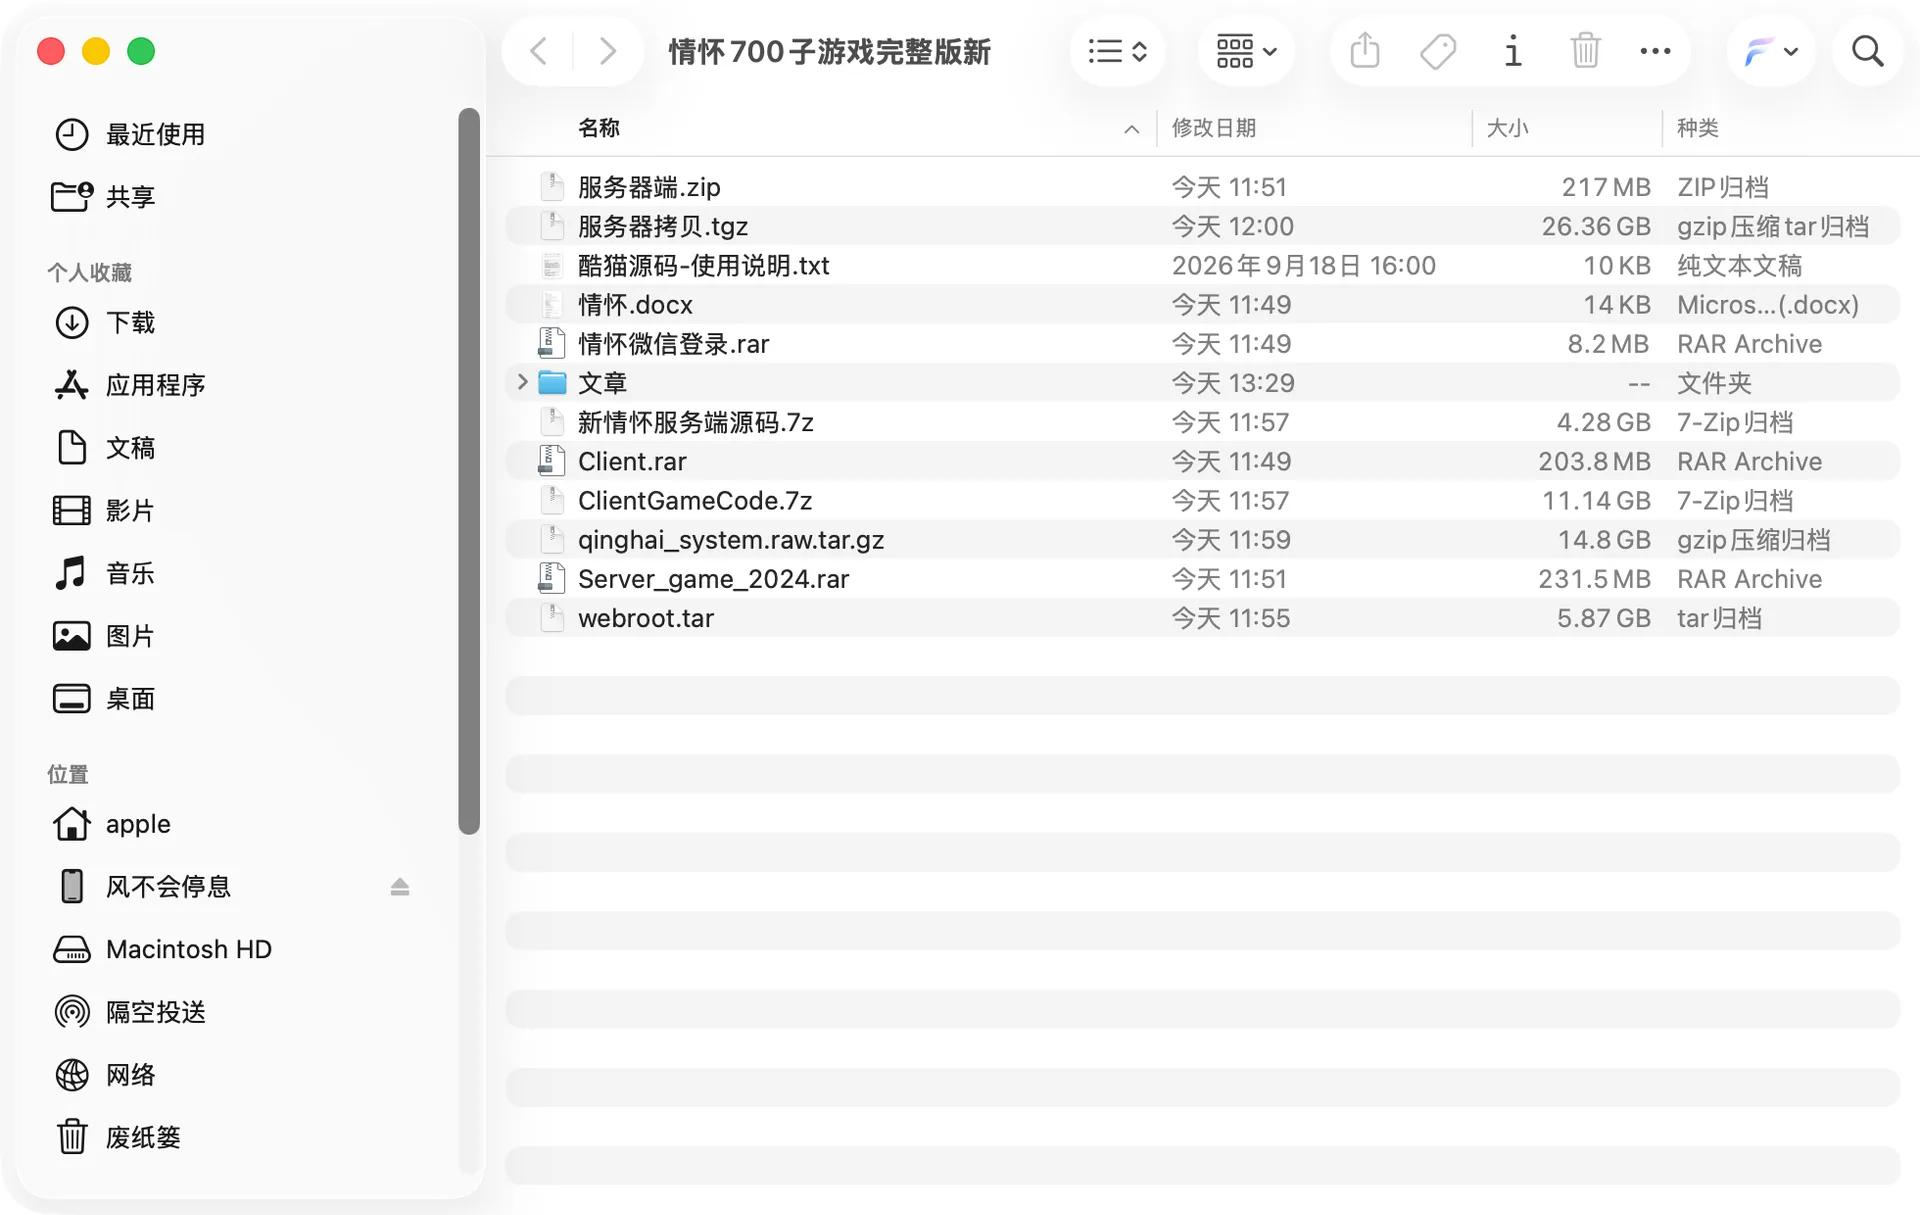Select the 影片 film icon in sidebar
Image resolution: width=1920 pixels, height=1215 pixels.
point(71,511)
